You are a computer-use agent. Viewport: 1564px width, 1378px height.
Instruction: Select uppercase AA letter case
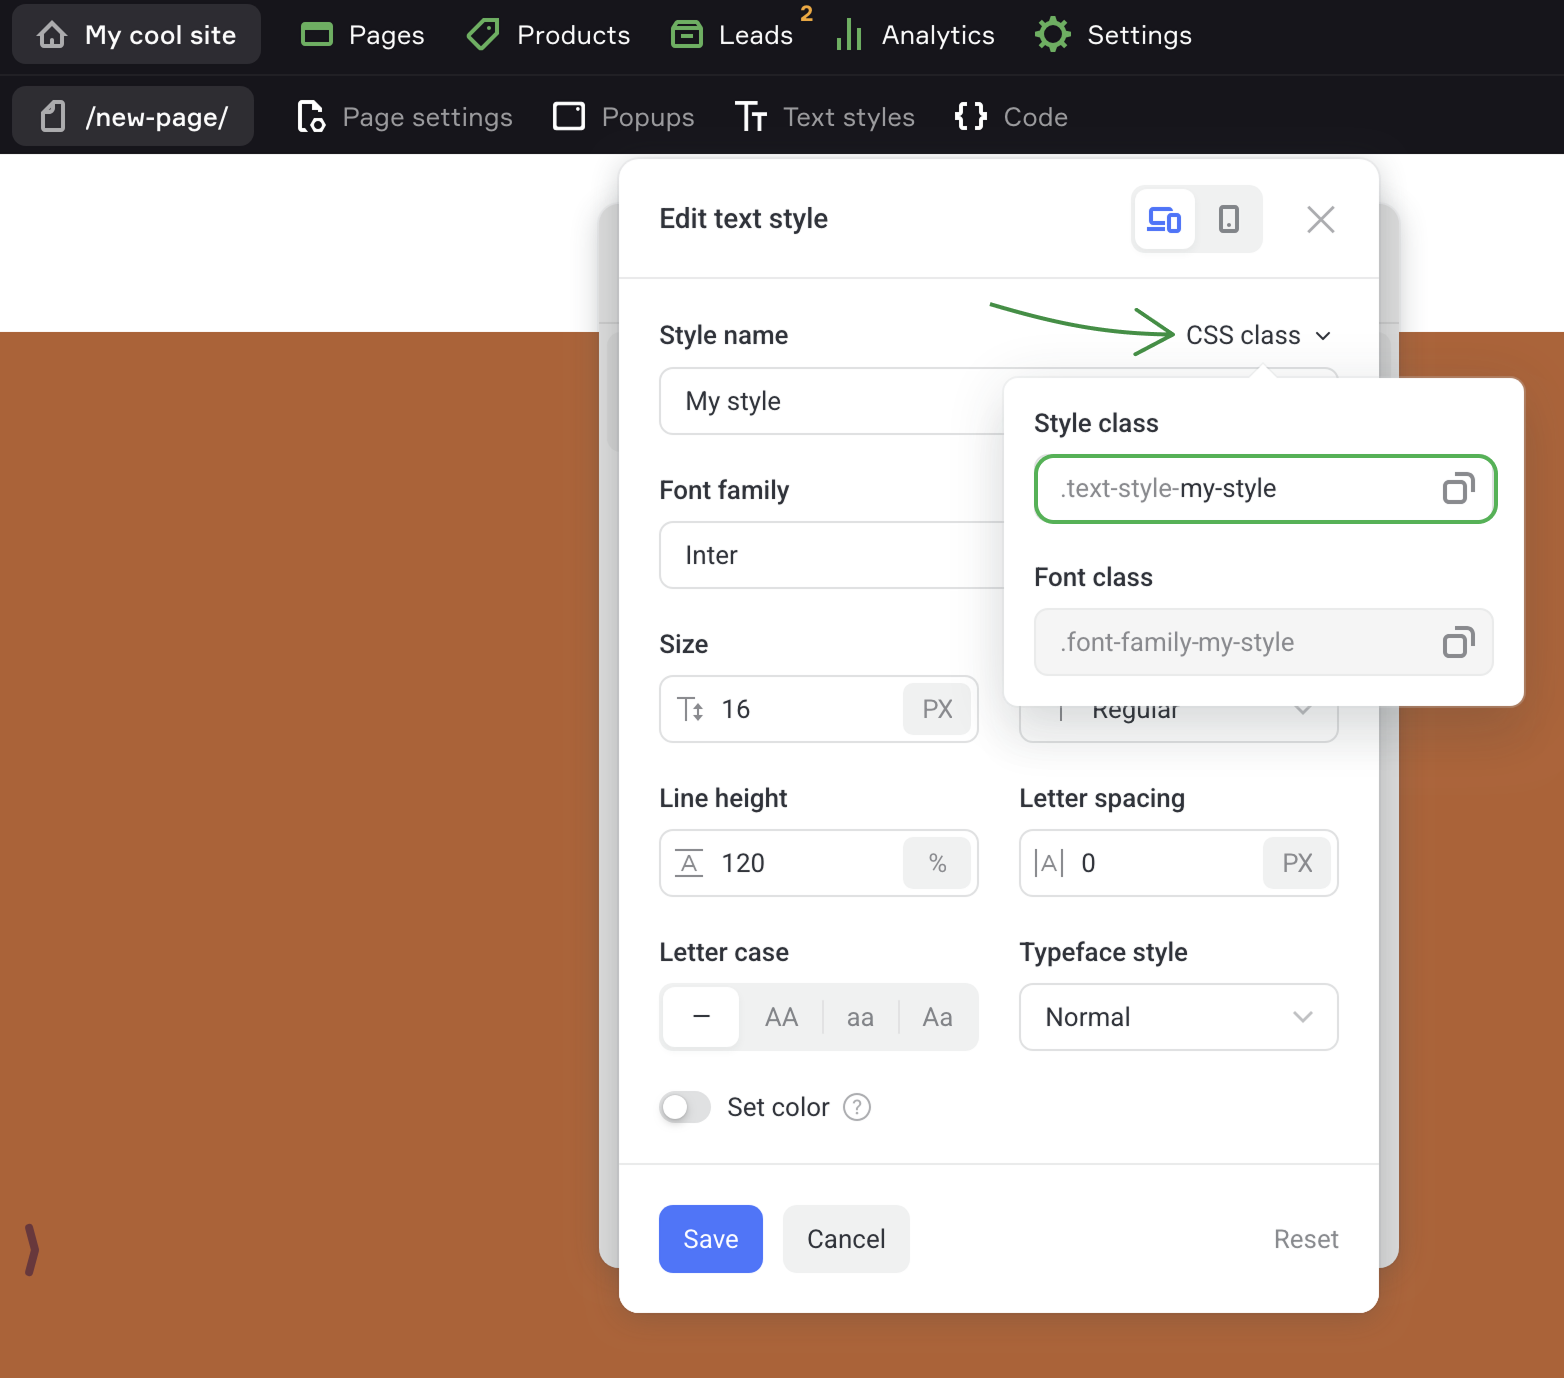(781, 1017)
